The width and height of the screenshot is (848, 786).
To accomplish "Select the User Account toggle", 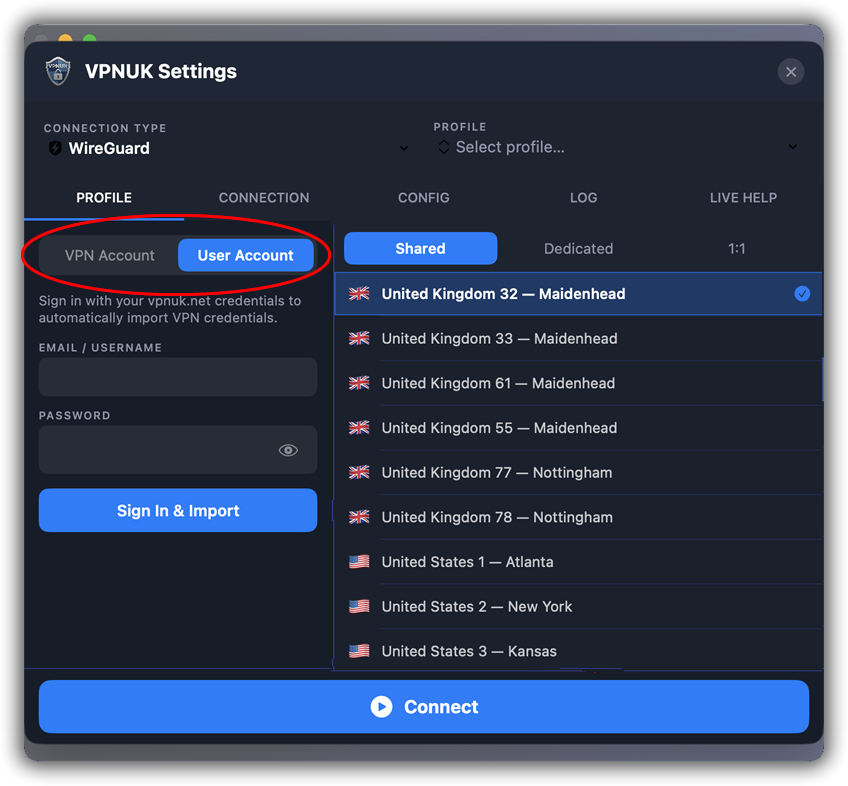I will click(x=246, y=255).
